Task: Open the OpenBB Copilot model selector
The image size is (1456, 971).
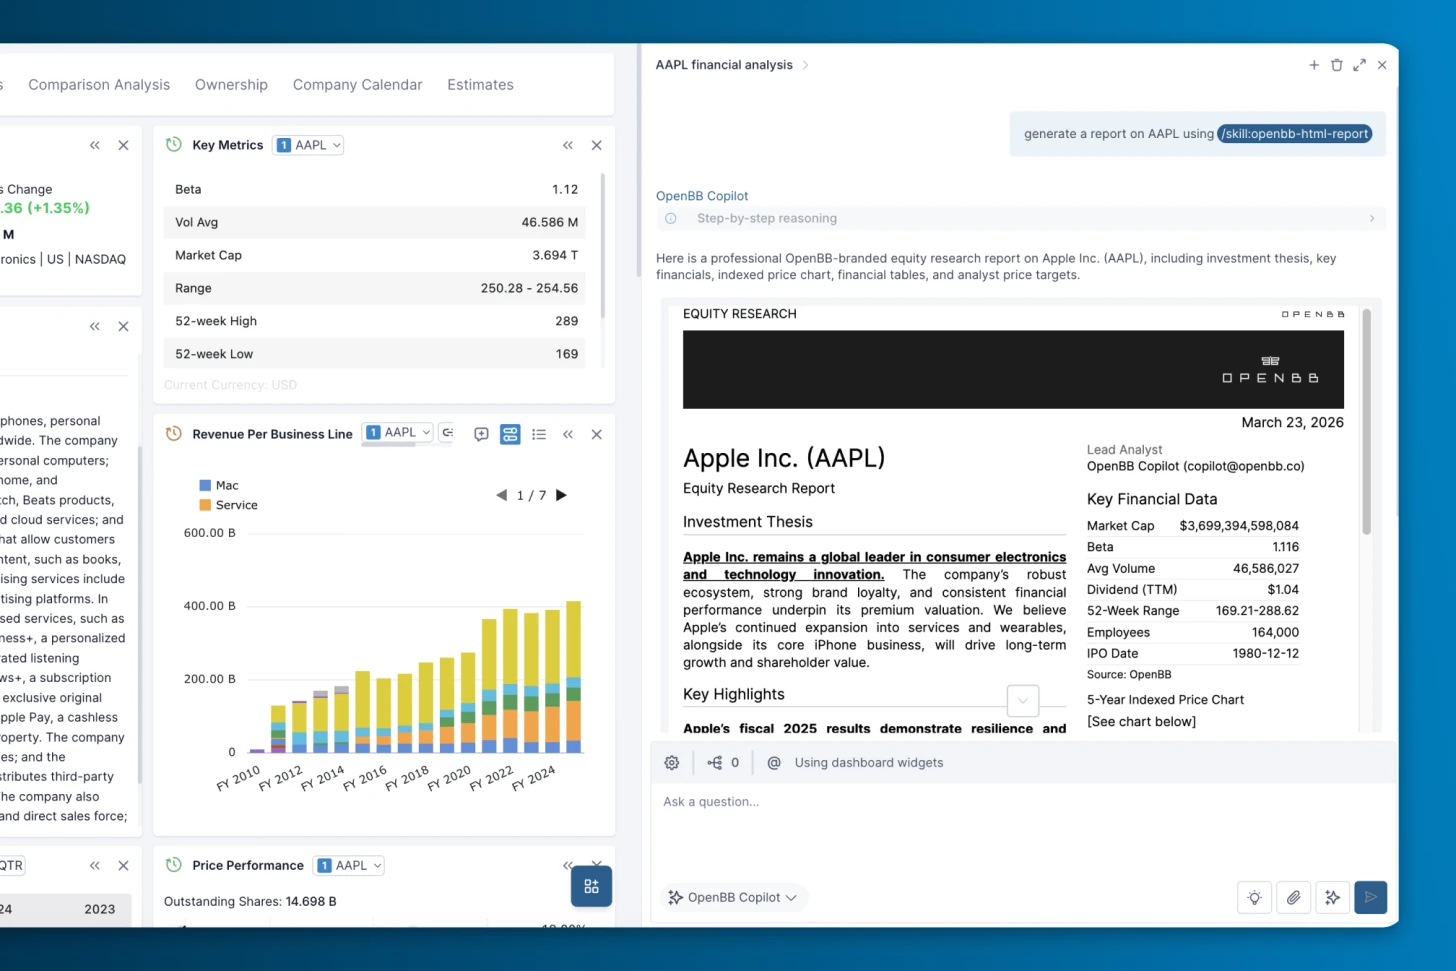Action: coord(733,898)
